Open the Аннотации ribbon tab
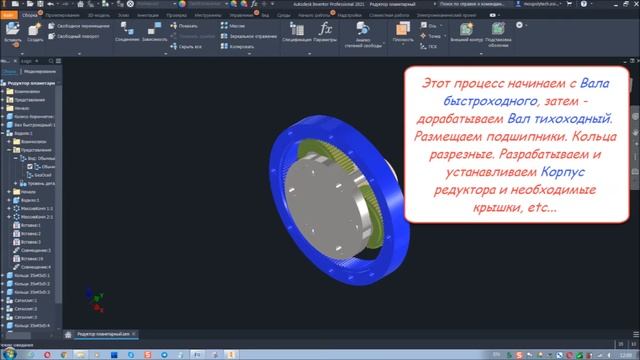This screenshot has height=360, width=640. click(148, 15)
